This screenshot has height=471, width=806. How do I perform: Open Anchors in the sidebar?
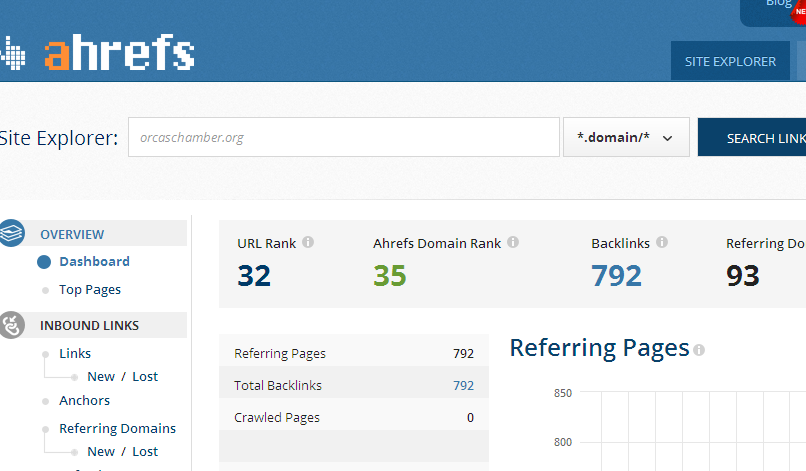click(x=84, y=401)
